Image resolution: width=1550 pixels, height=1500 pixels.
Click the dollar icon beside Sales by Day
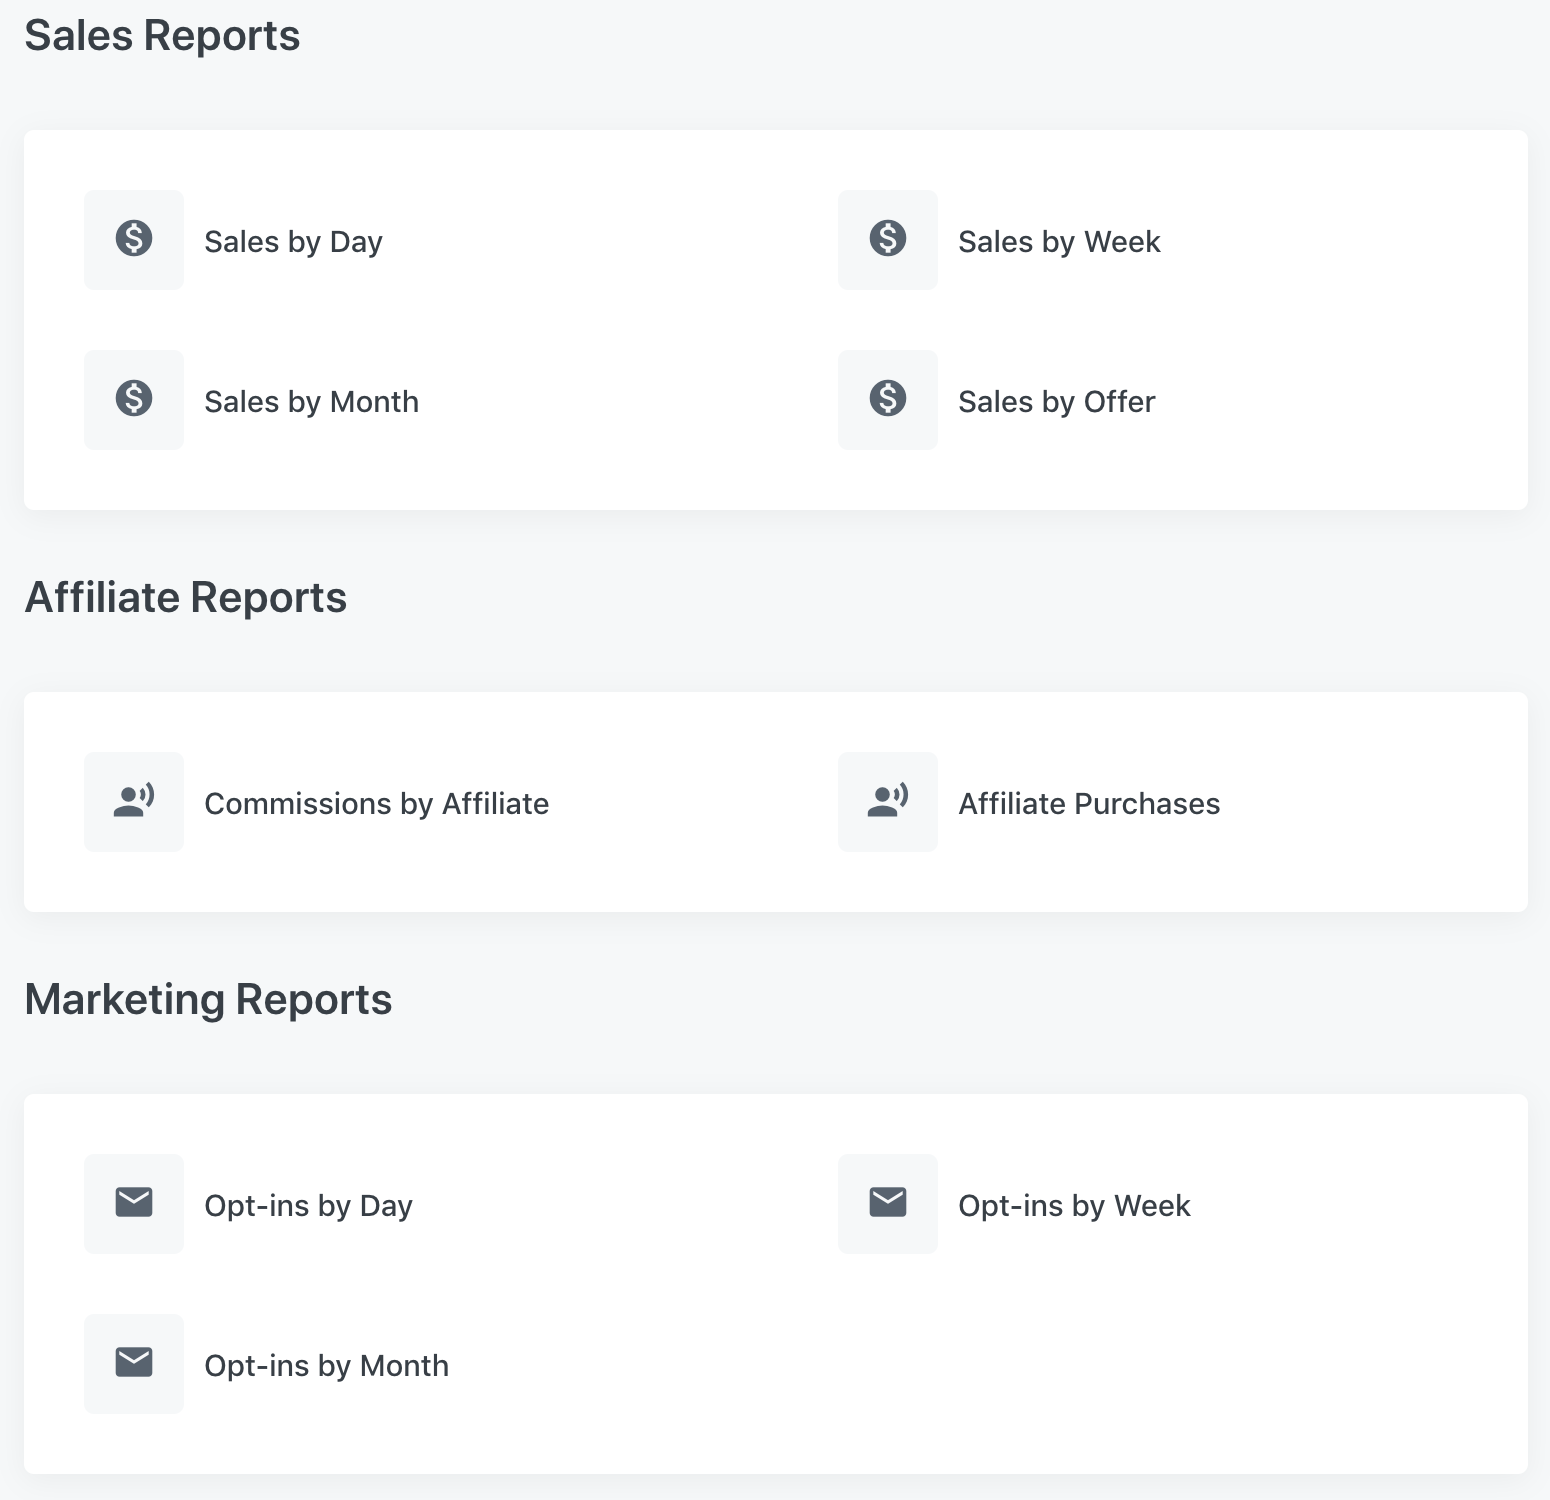(134, 239)
